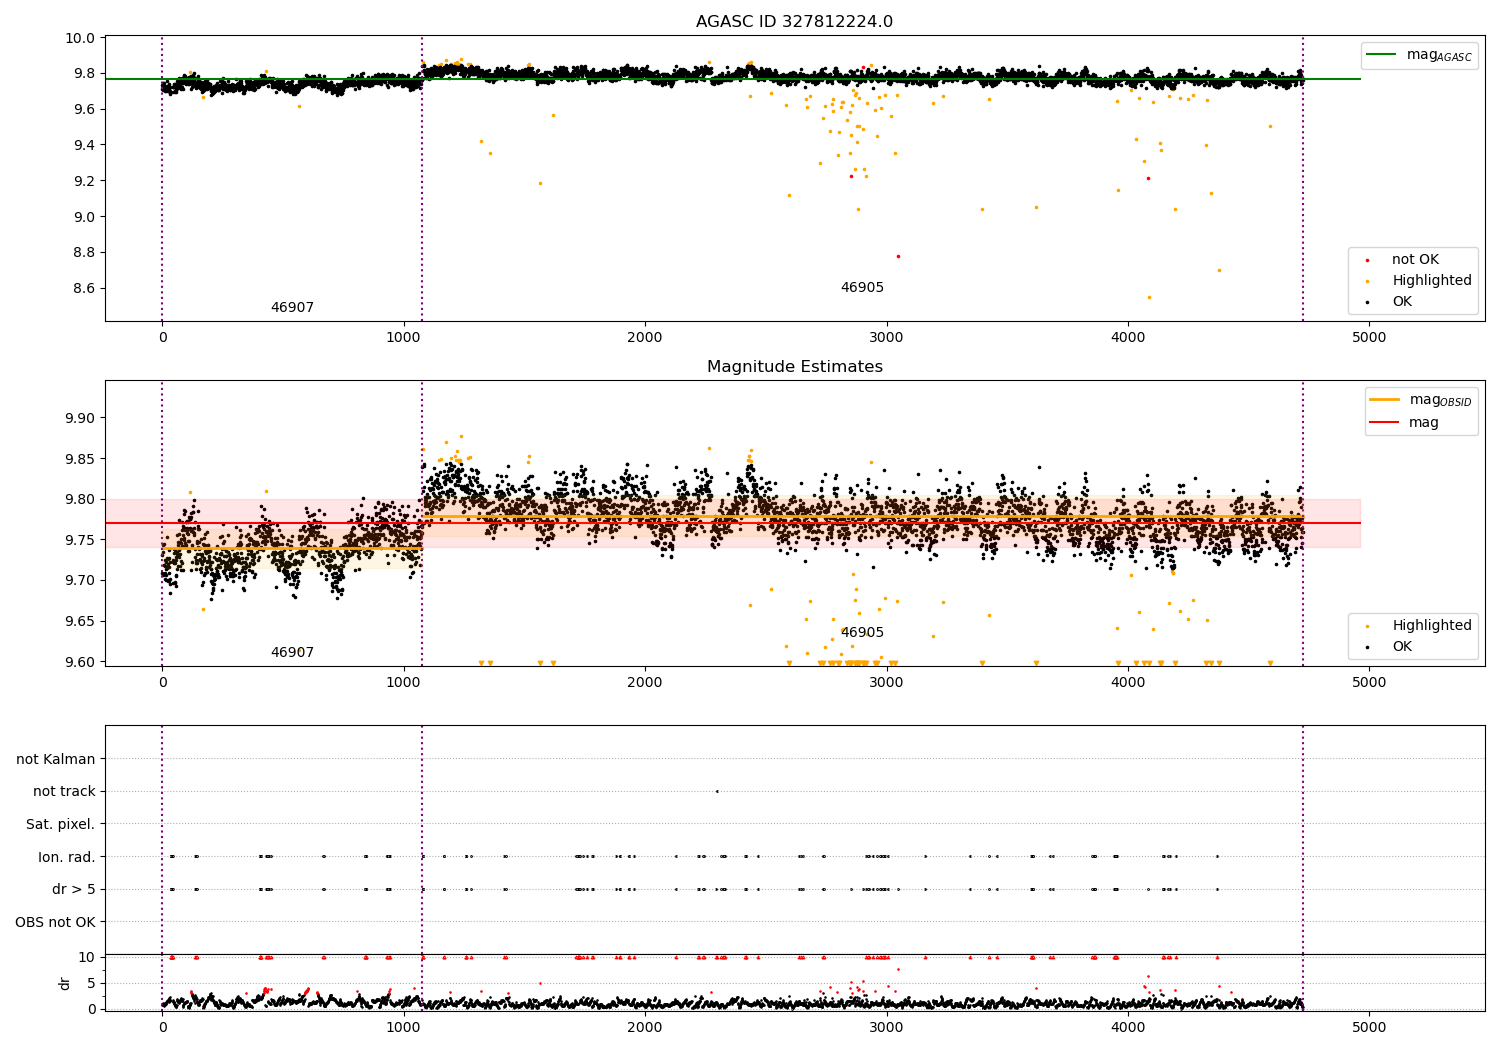Click '5000' x-tick under the top plot
Image resolution: width=1500 pixels, height=1050 pixels.
(1369, 337)
